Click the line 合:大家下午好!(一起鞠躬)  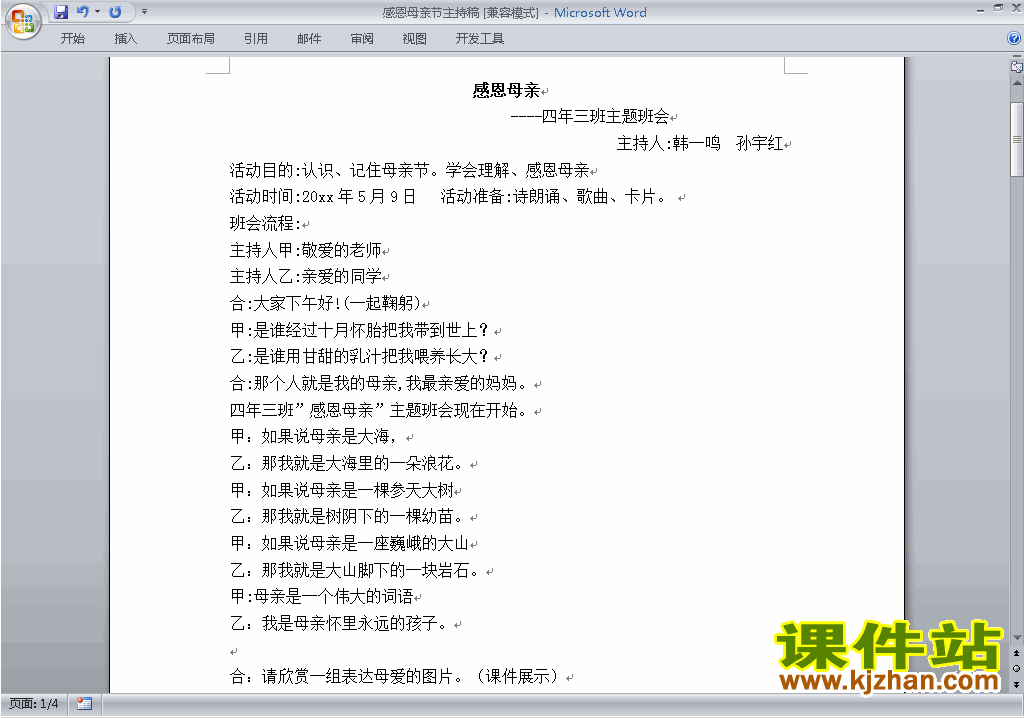(326, 303)
